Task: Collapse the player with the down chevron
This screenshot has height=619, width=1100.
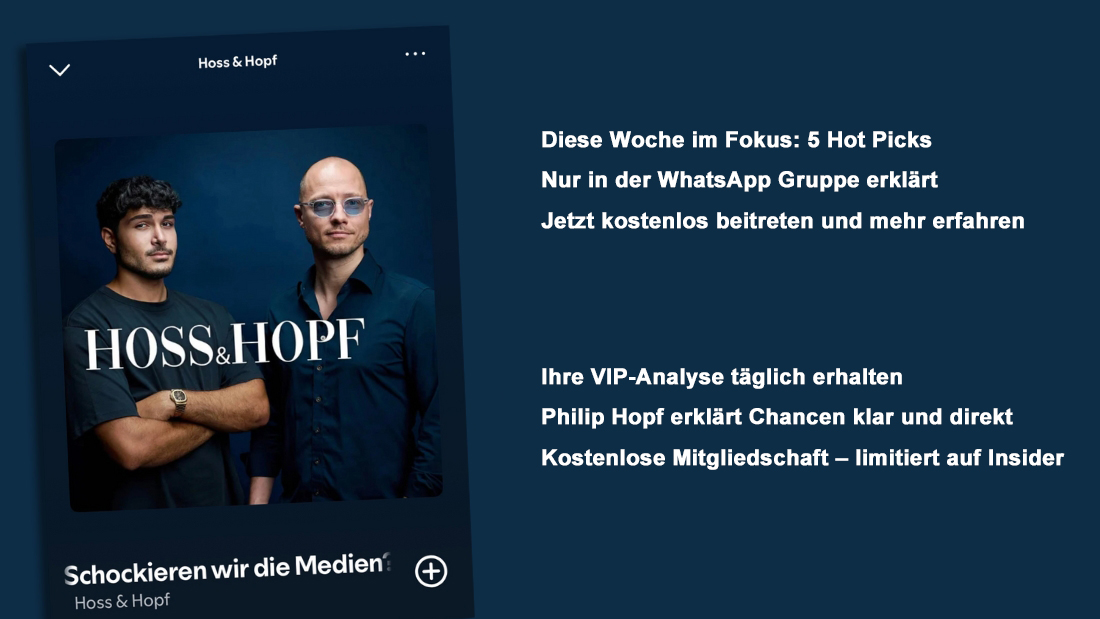Action: tap(60, 69)
